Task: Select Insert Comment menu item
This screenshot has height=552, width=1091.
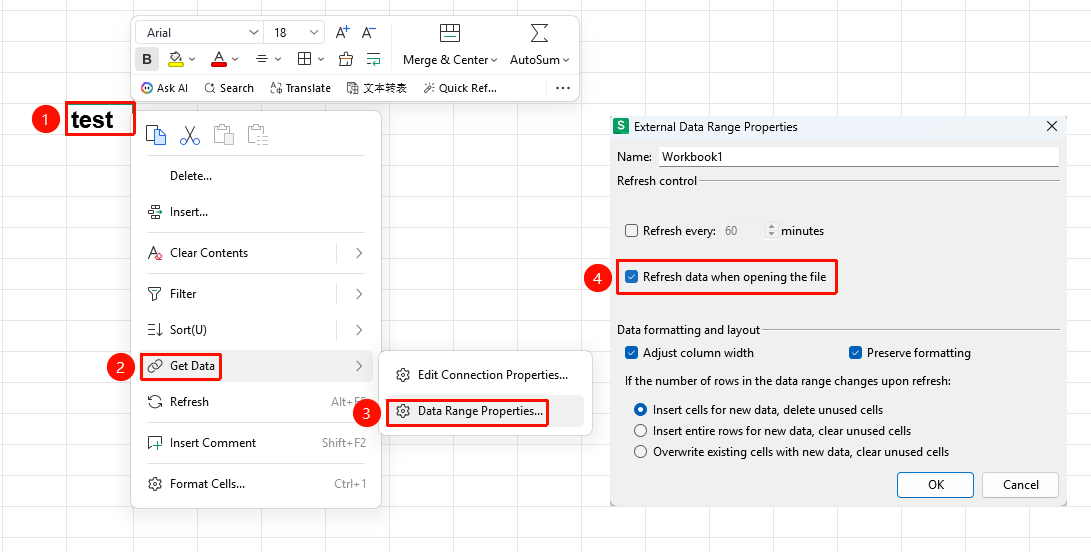Action: [x=256, y=443]
